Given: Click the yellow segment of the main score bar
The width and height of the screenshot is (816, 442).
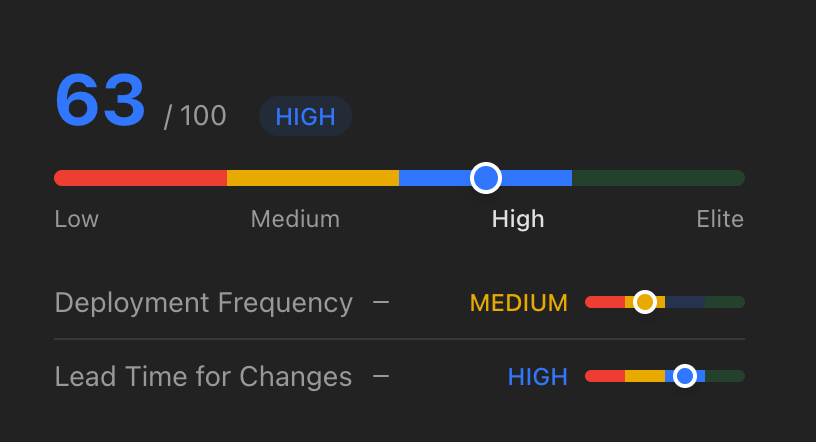Looking at the screenshot, I should [312, 178].
